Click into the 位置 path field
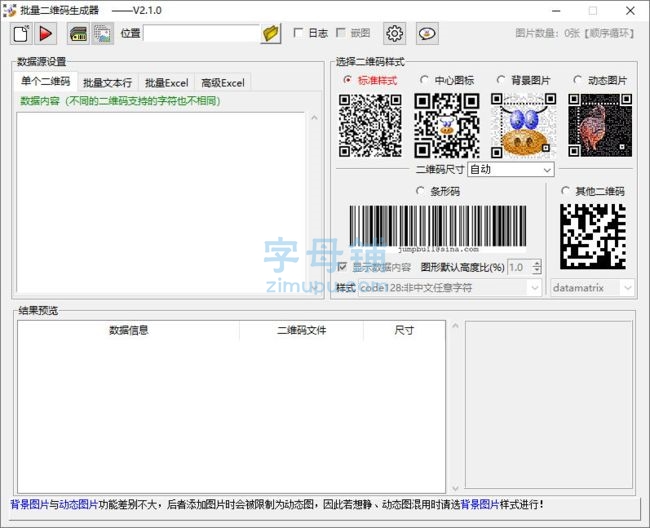The height and width of the screenshot is (528, 650). 201,33
